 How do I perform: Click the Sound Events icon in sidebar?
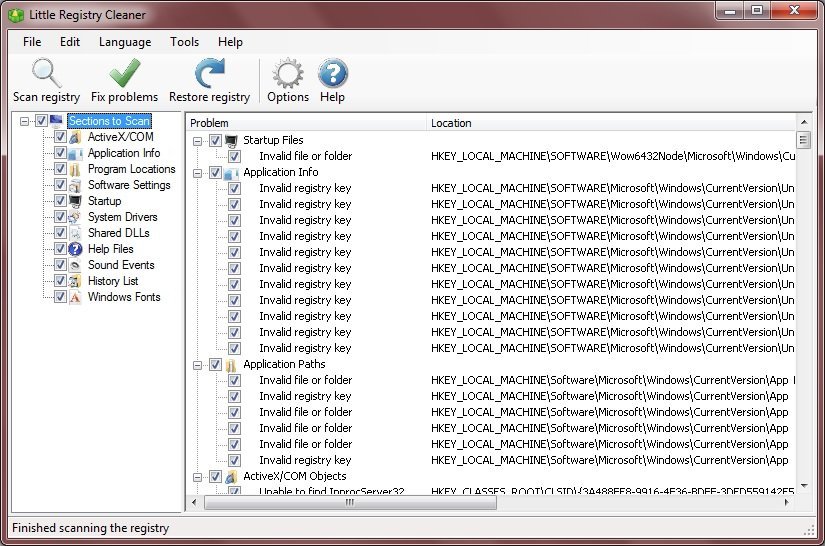(x=75, y=265)
